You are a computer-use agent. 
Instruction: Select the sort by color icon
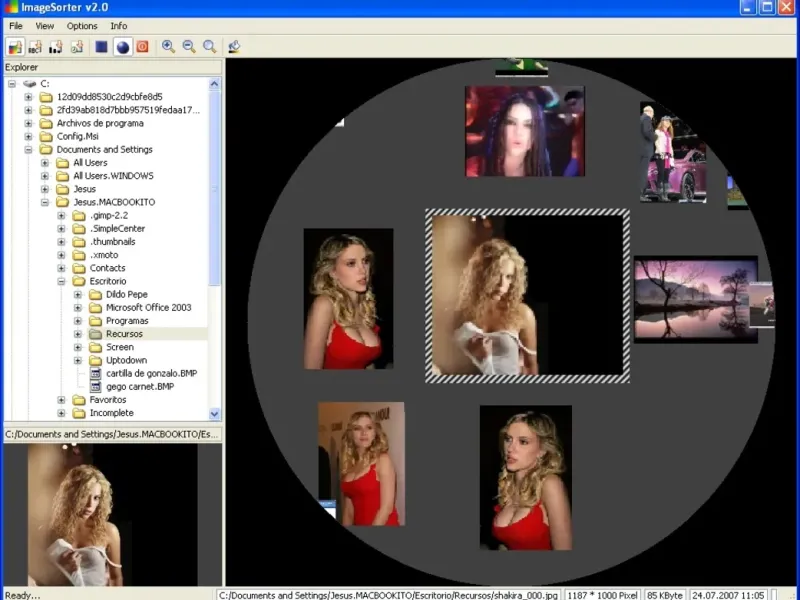[x=15, y=46]
